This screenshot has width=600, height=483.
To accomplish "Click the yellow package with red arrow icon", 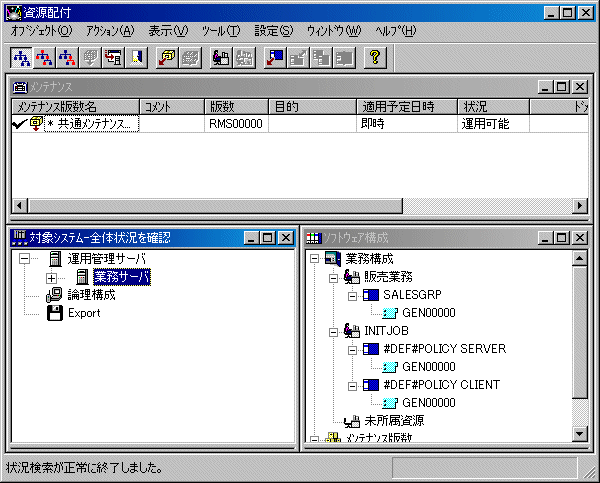I will [x=167, y=58].
